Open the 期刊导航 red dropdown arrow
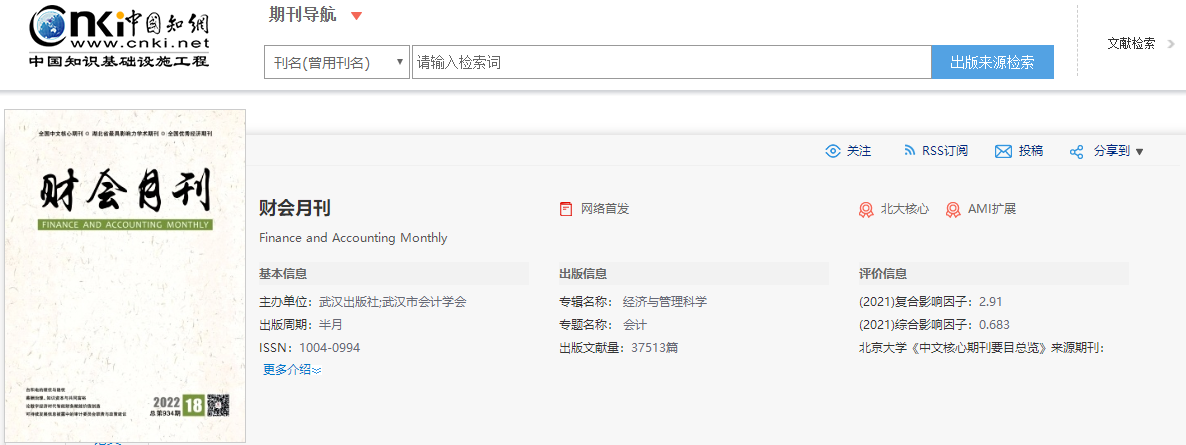 pyautogui.click(x=356, y=16)
